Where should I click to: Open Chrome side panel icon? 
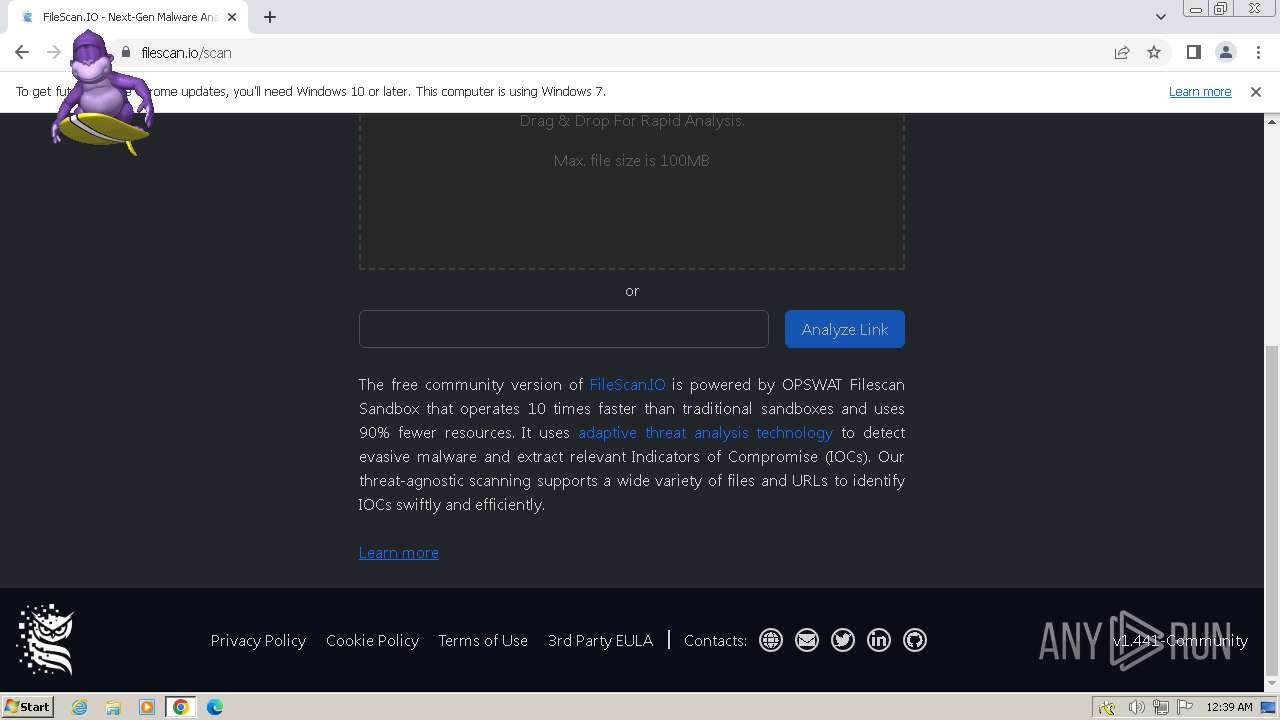[1193, 52]
